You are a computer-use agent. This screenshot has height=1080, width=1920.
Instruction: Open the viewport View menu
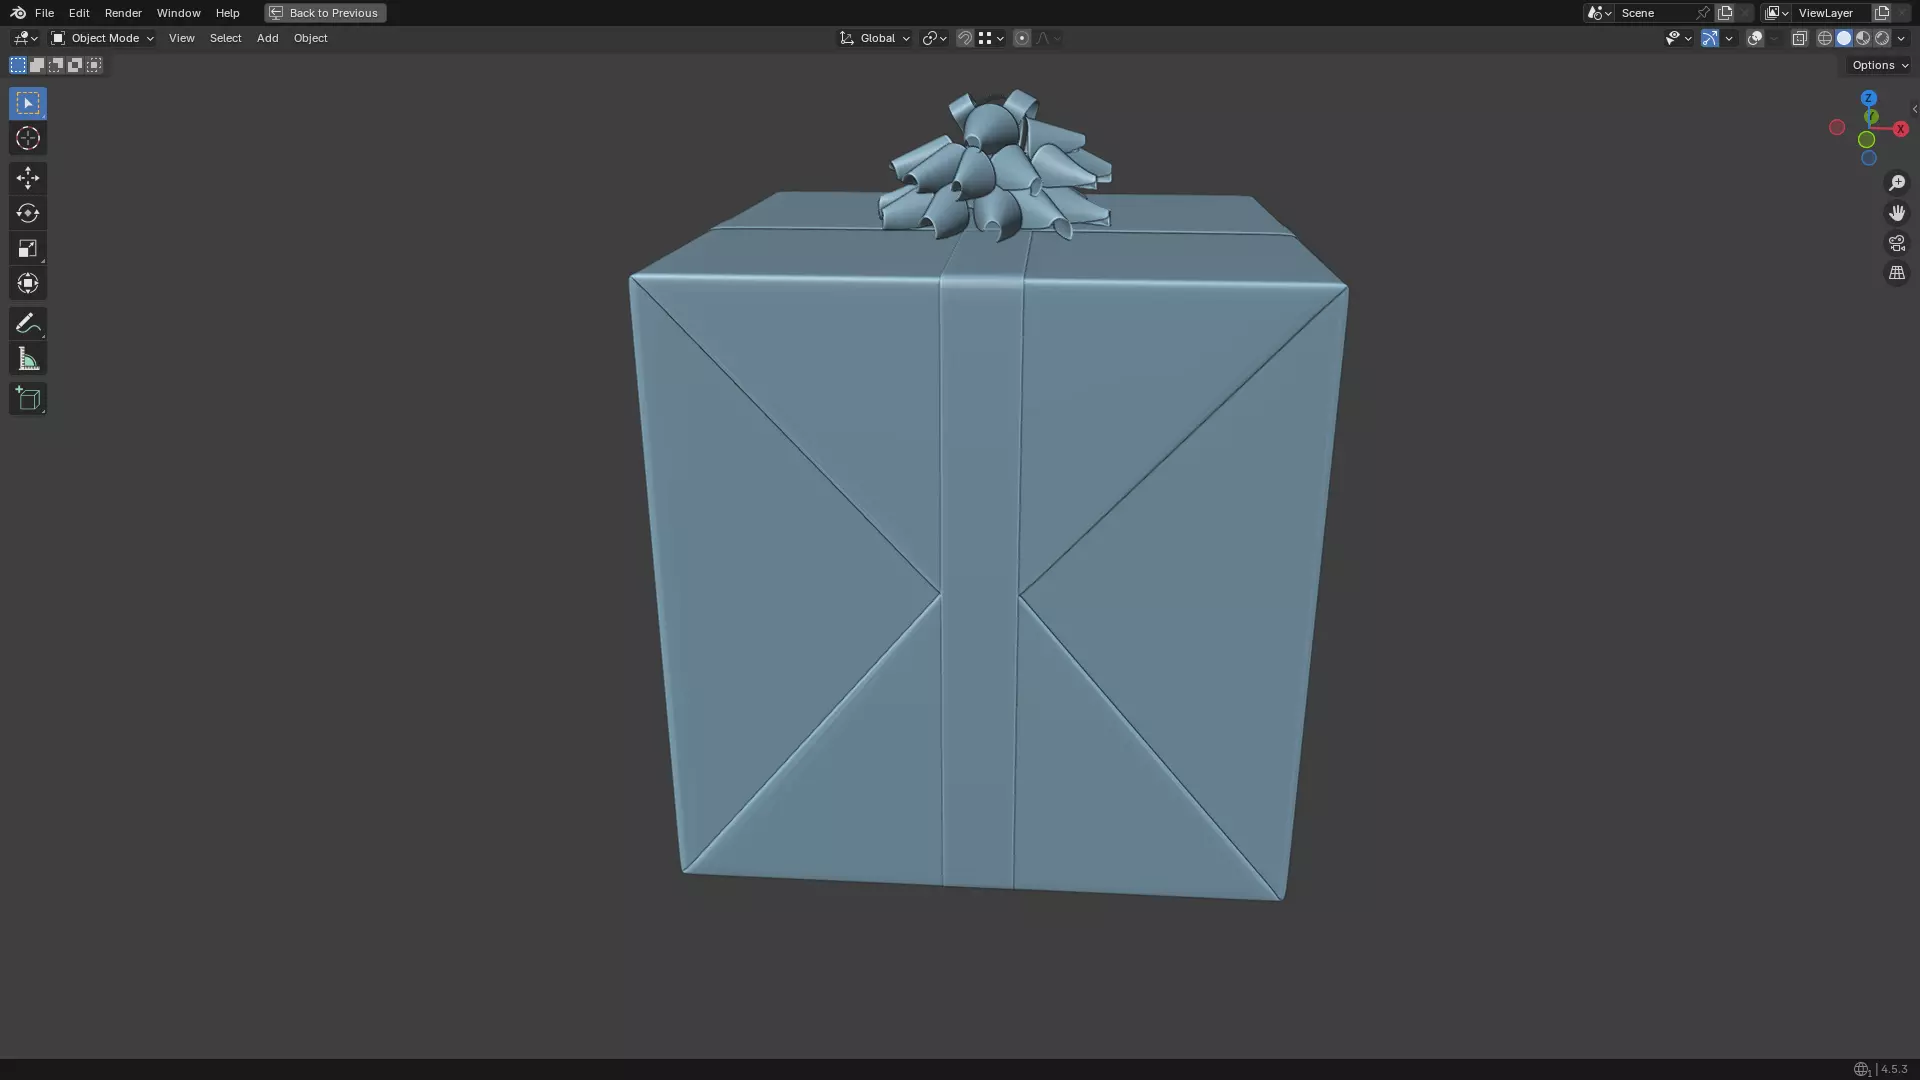pos(182,38)
